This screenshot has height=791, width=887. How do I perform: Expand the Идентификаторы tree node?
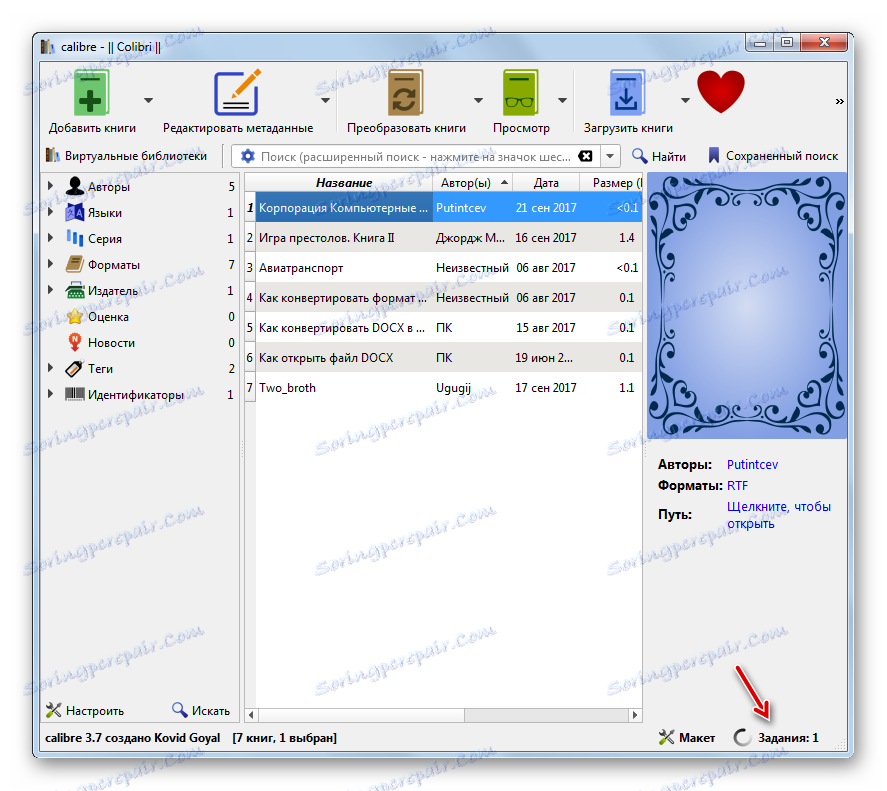pyautogui.click(x=50, y=394)
